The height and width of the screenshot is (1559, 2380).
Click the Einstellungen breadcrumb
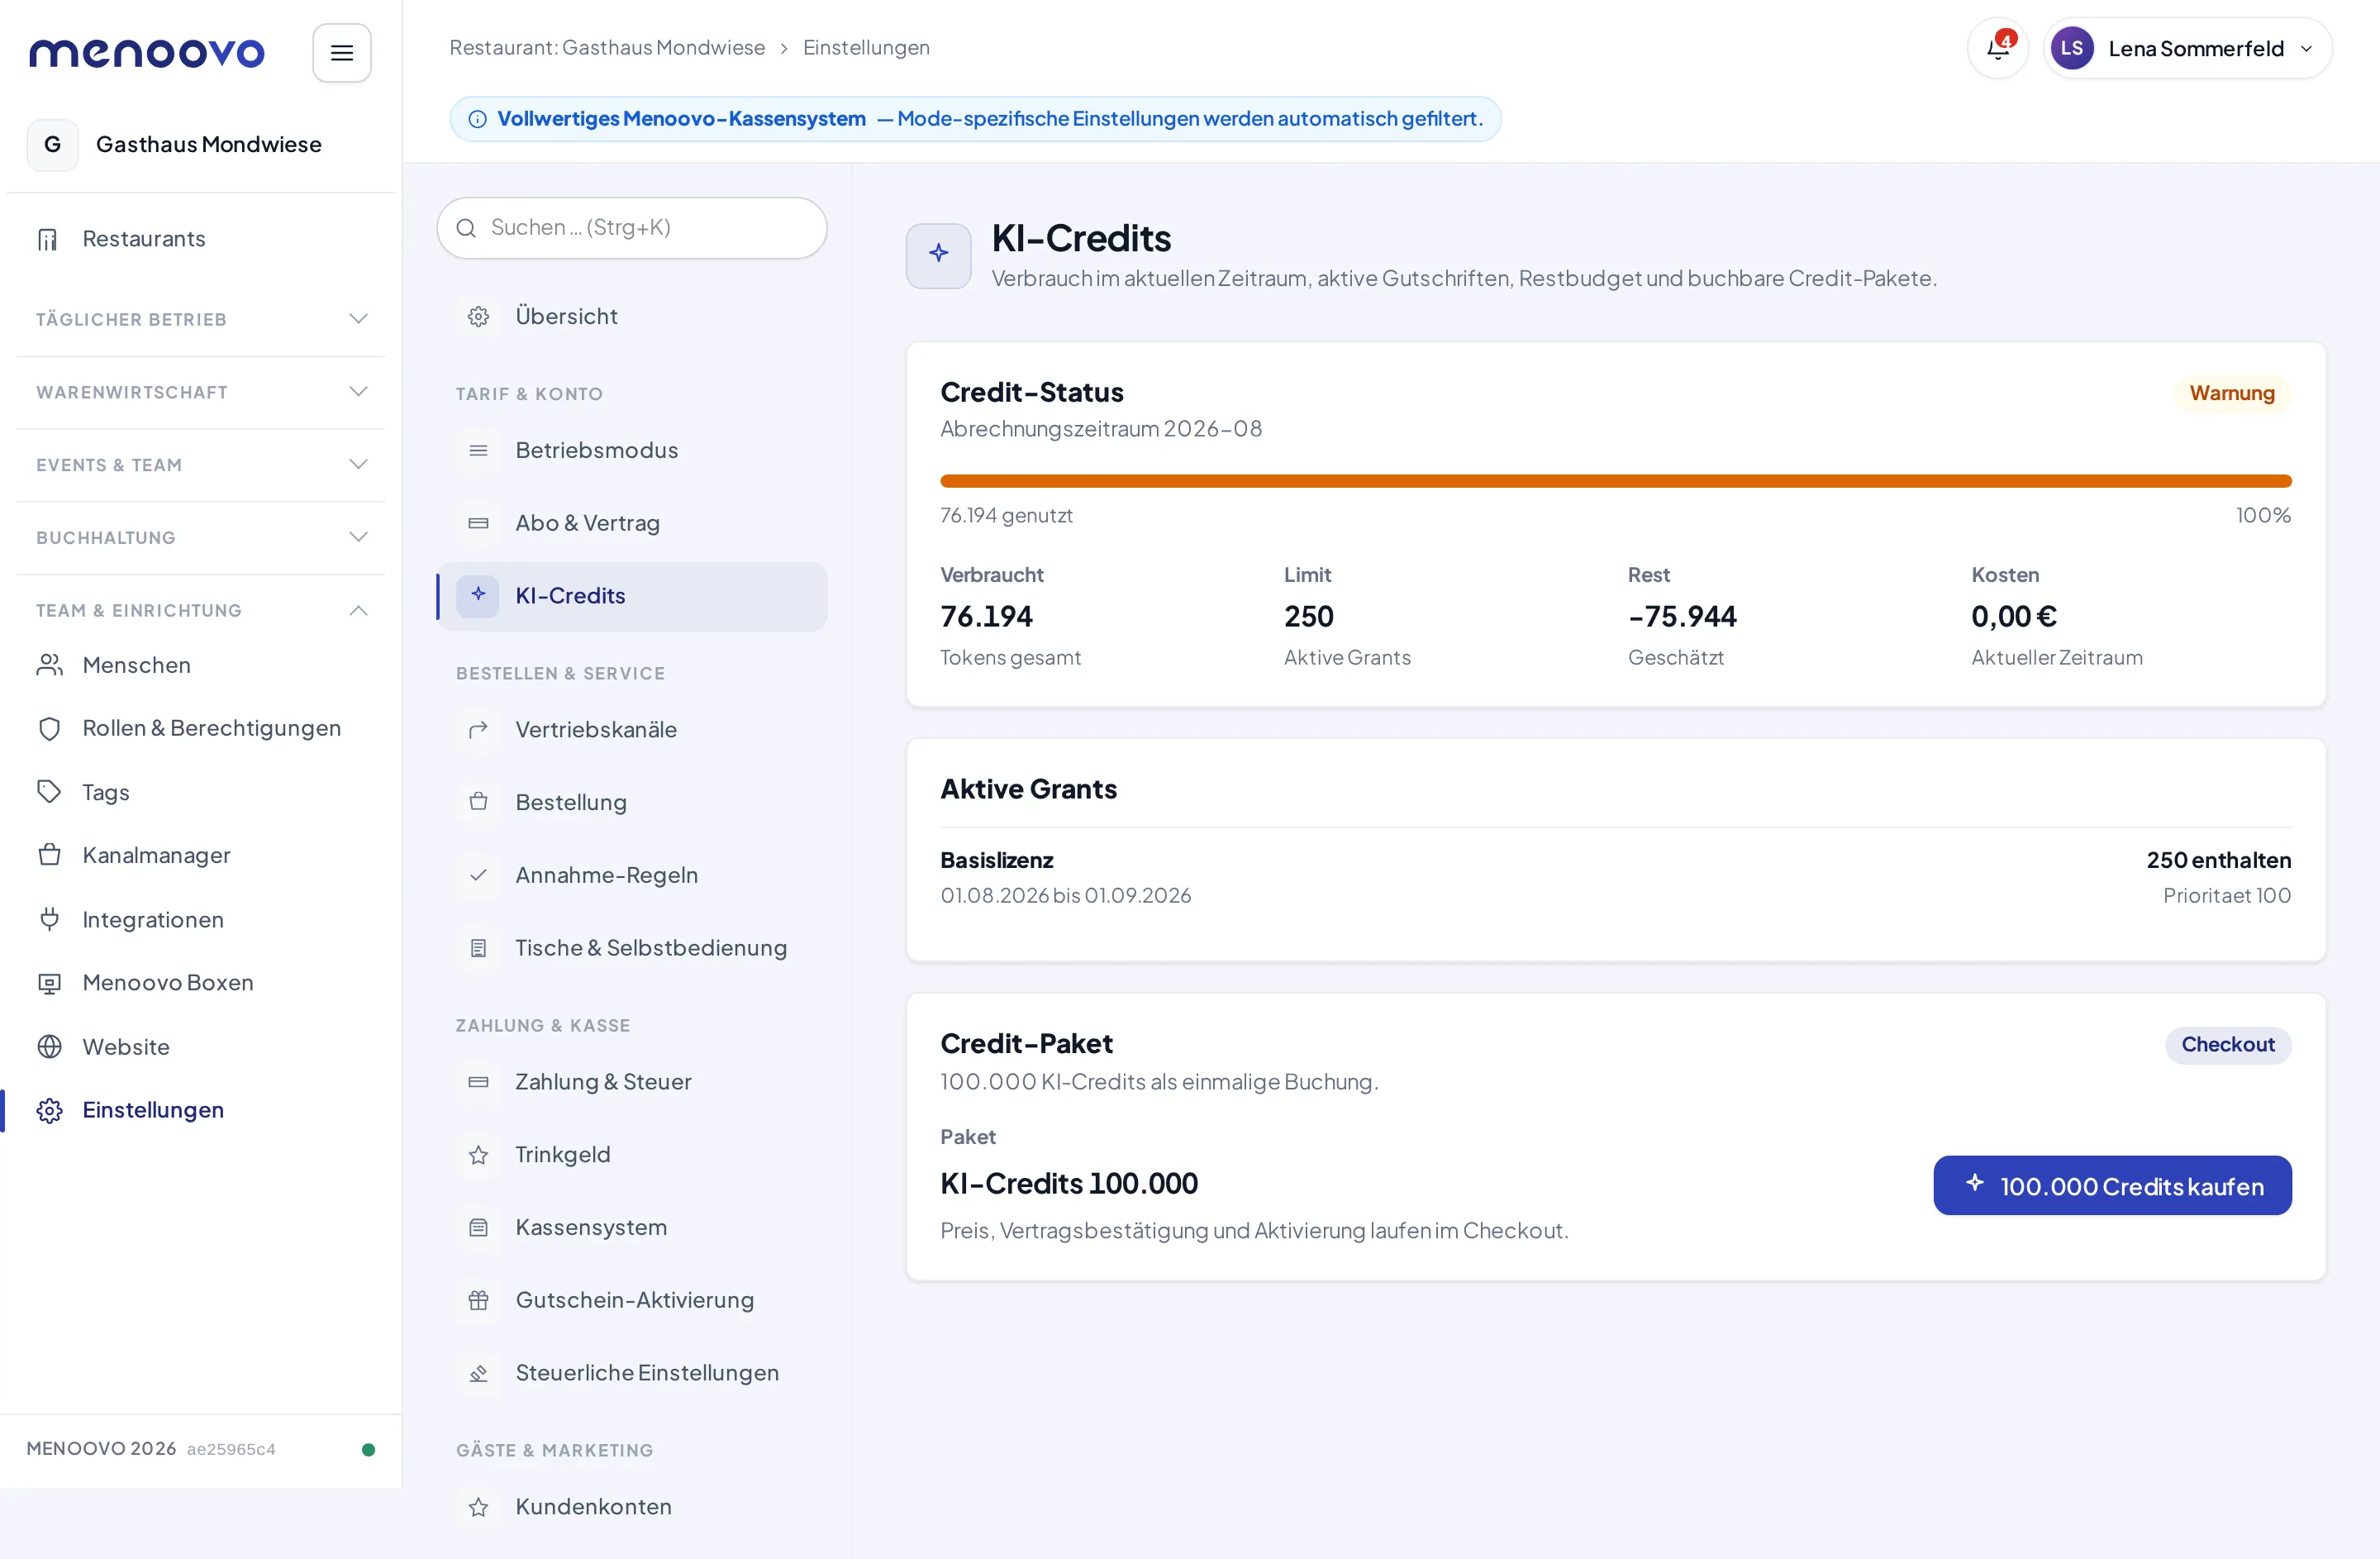[865, 47]
